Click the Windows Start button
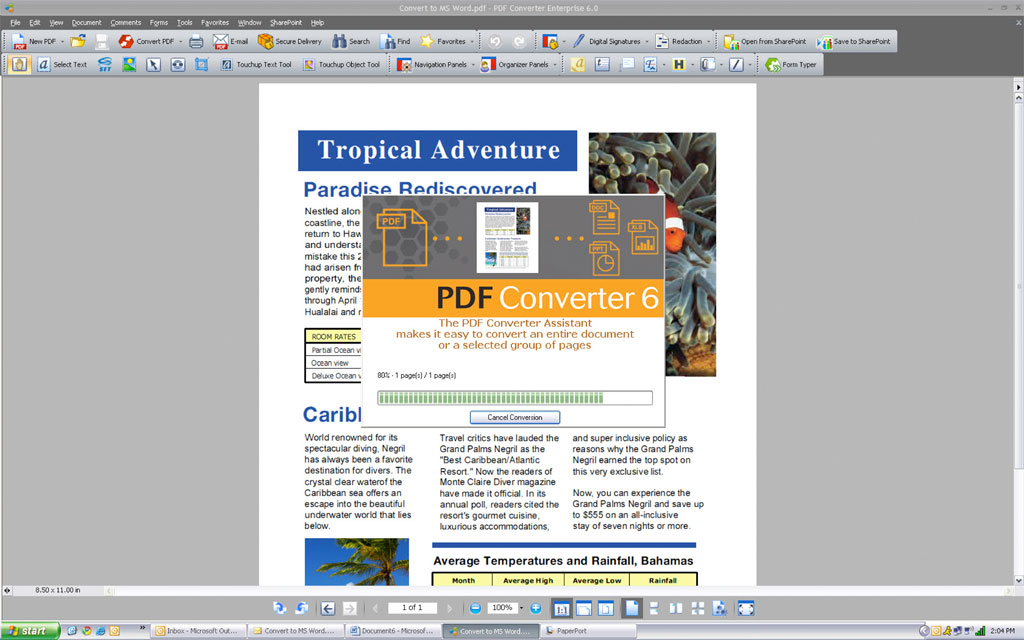Image resolution: width=1024 pixels, height=640 pixels. [30, 631]
